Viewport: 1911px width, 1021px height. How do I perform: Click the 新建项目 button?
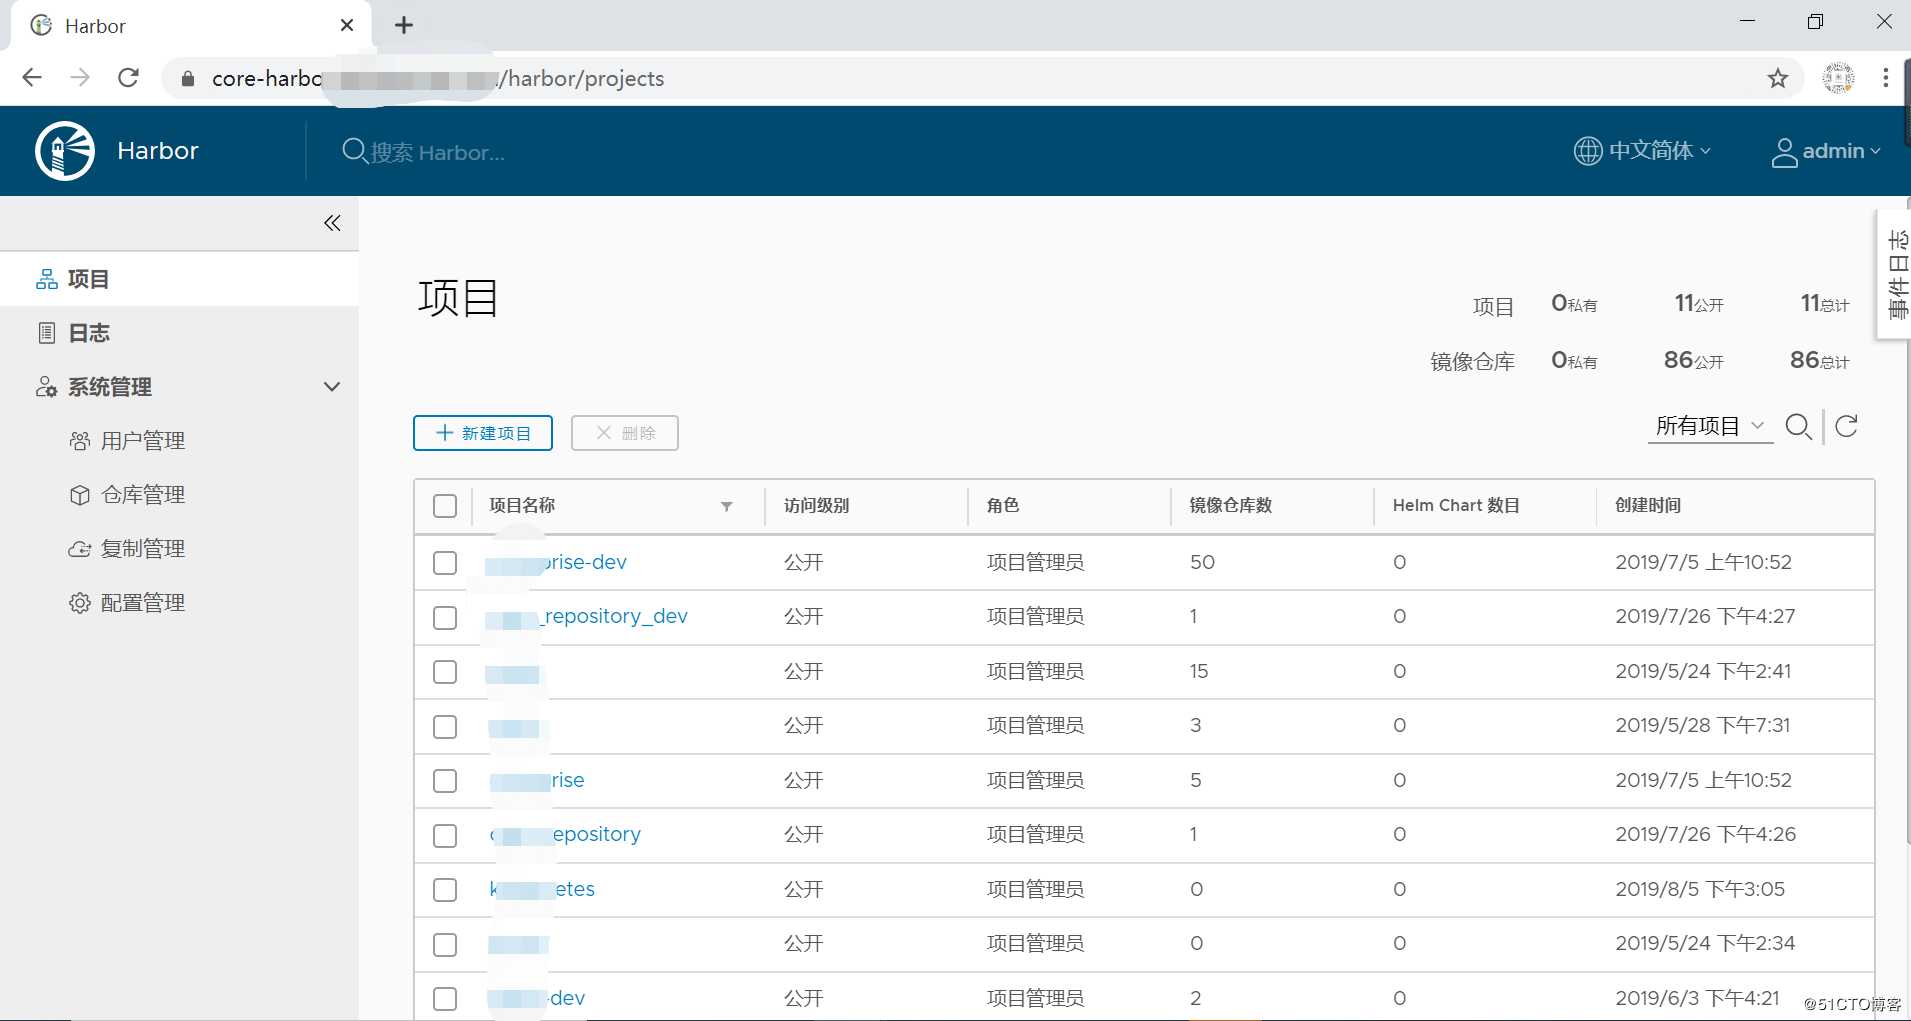click(483, 433)
